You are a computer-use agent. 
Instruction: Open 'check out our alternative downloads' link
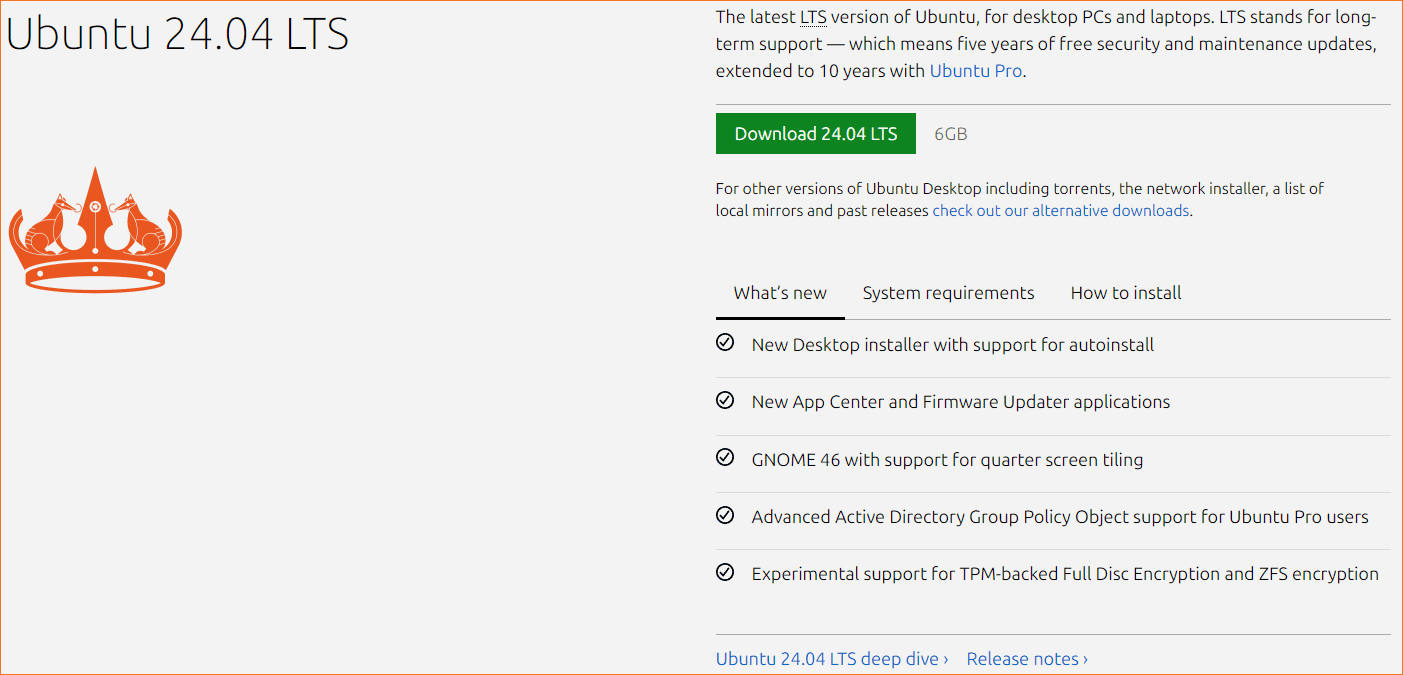click(x=1061, y=211)
